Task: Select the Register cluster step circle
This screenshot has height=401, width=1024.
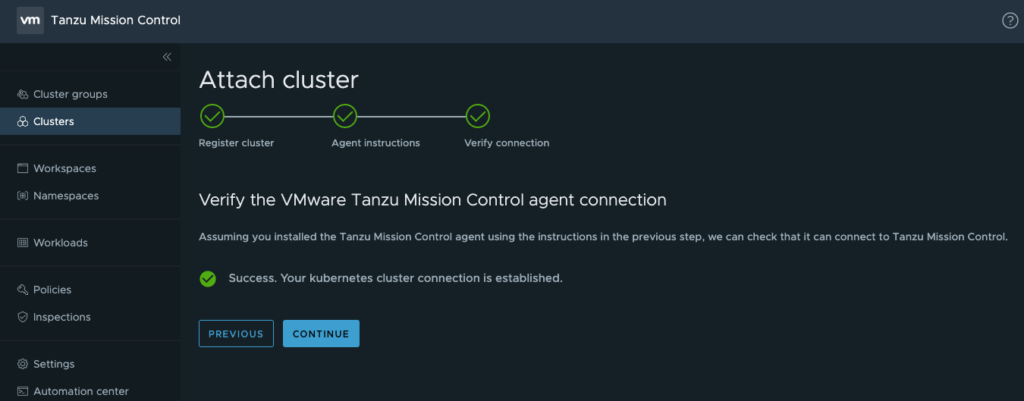Action: point(212,116)
